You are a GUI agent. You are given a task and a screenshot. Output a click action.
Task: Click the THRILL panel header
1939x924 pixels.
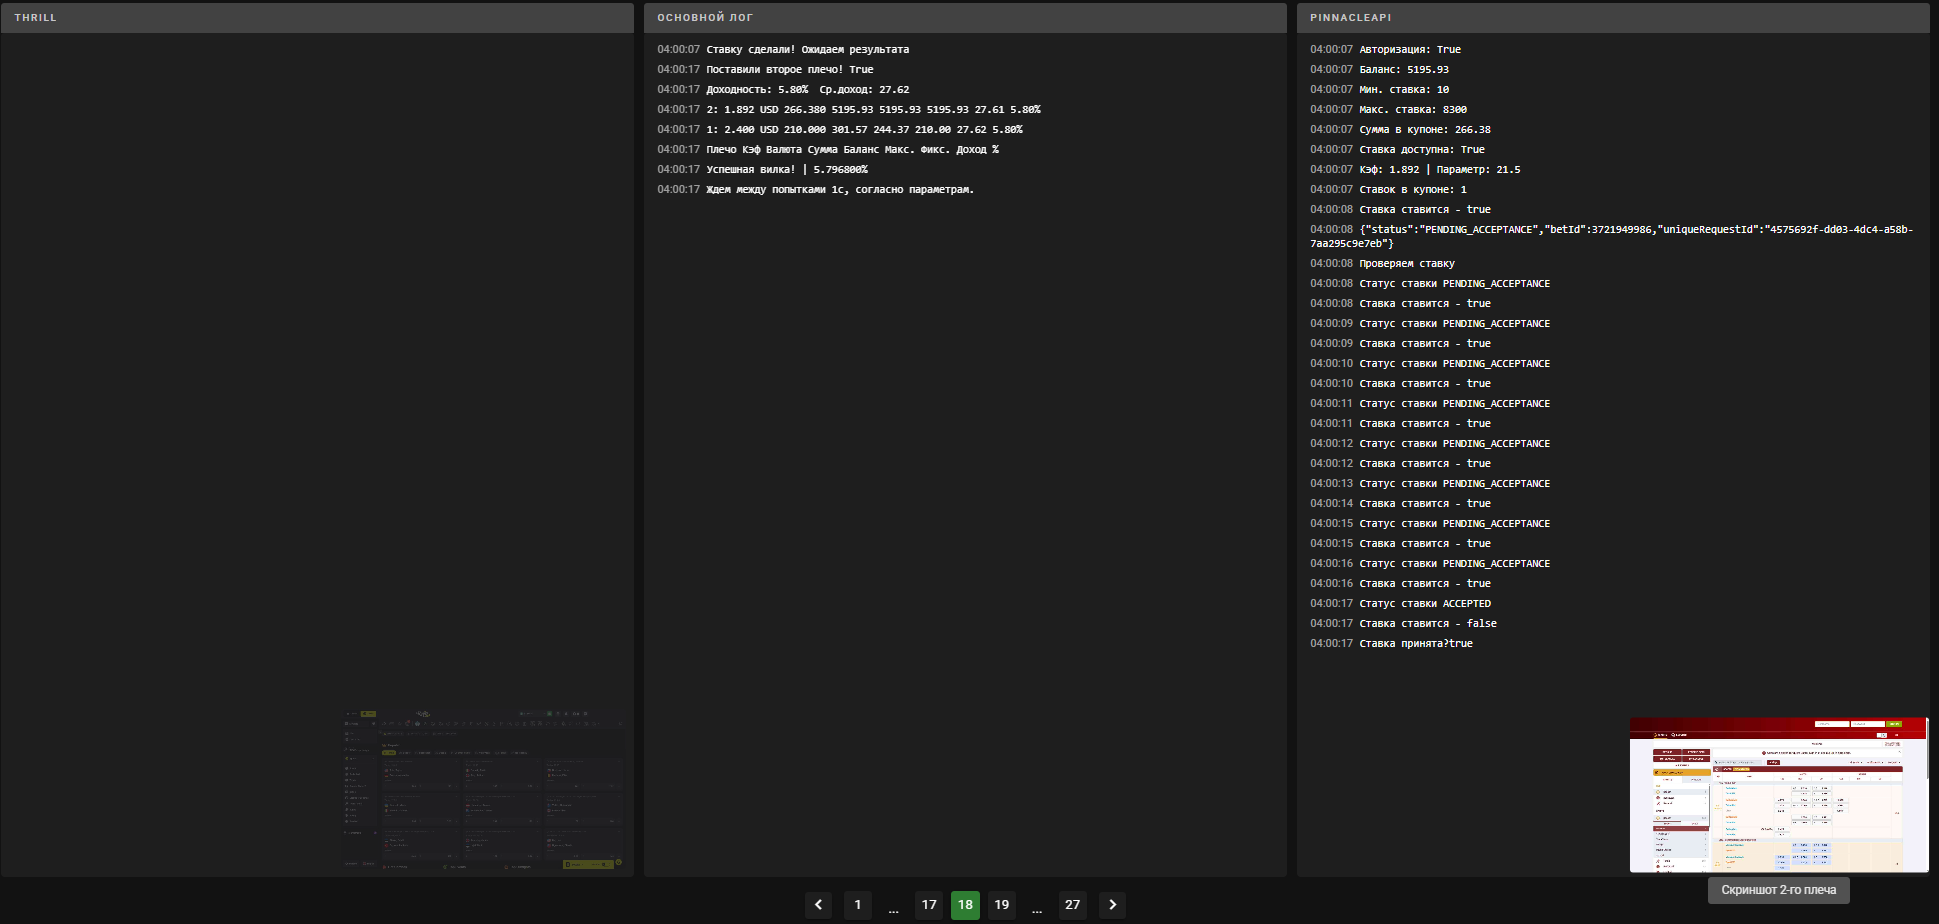(317, 18)
